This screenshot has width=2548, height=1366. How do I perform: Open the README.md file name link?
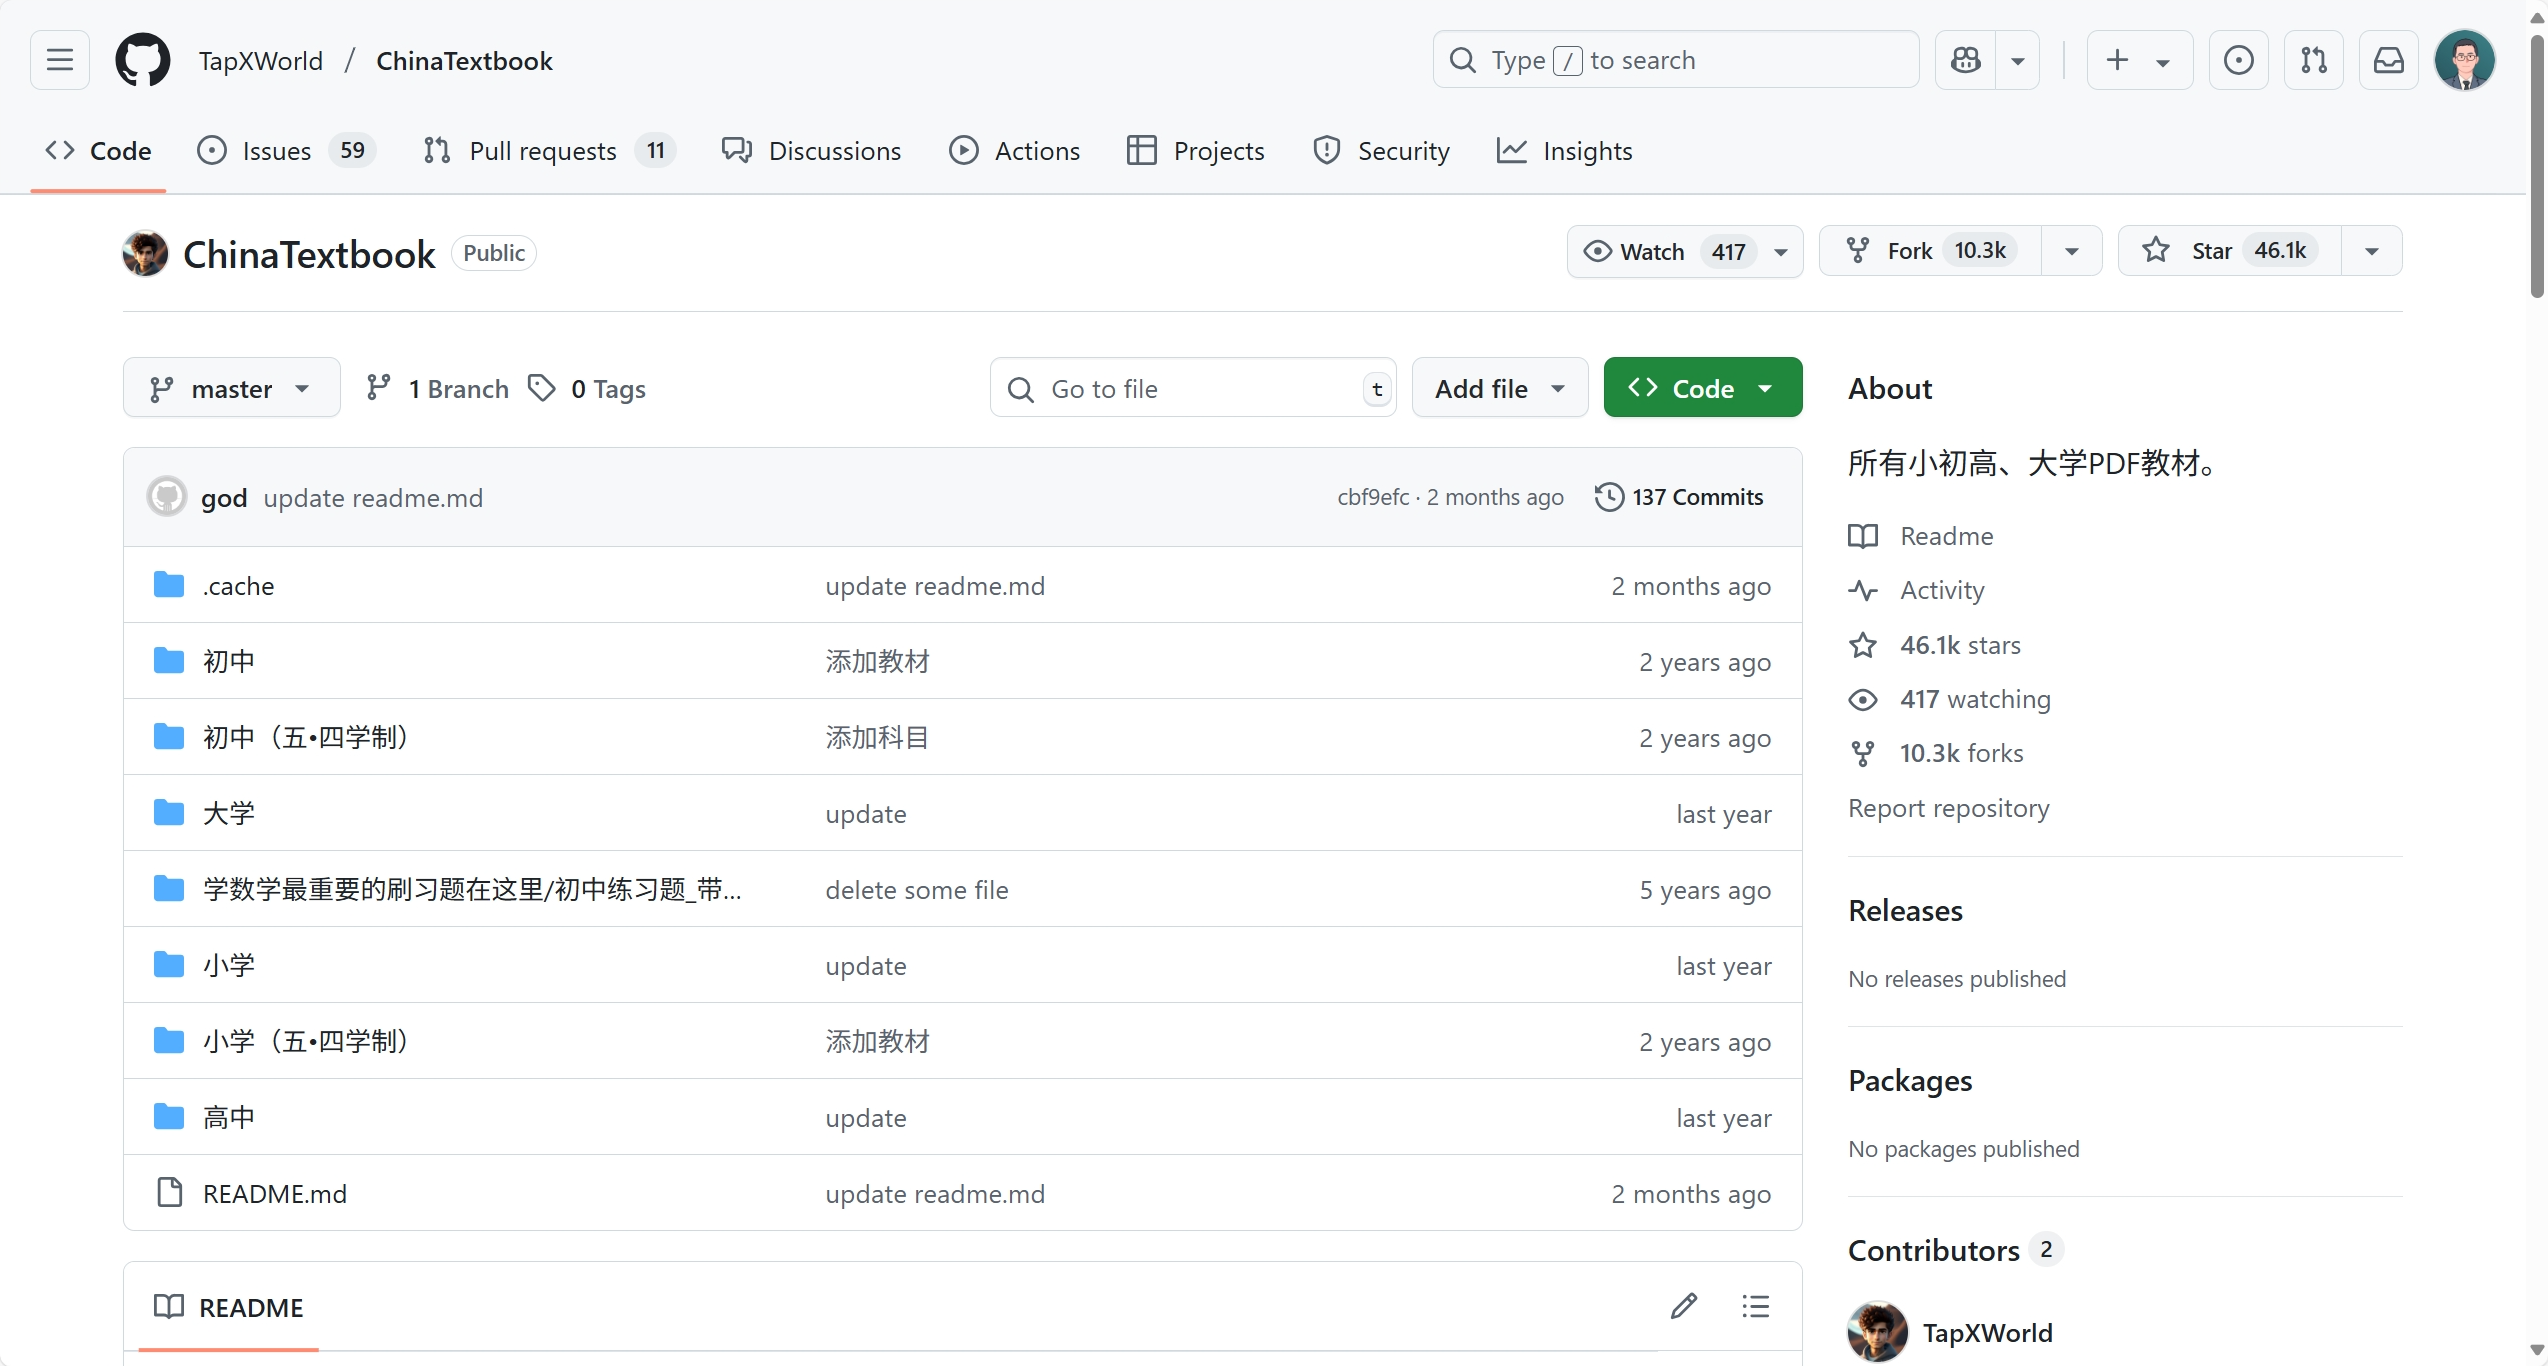click(275, 1193)
